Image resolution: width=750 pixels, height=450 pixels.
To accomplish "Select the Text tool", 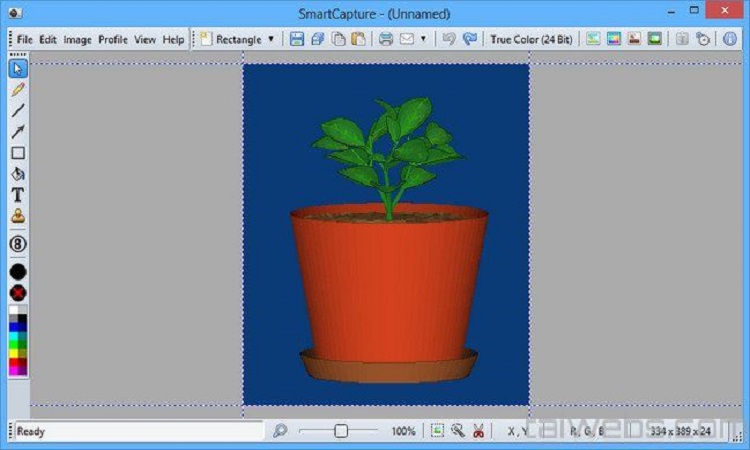I will click(x=18, y=195).
